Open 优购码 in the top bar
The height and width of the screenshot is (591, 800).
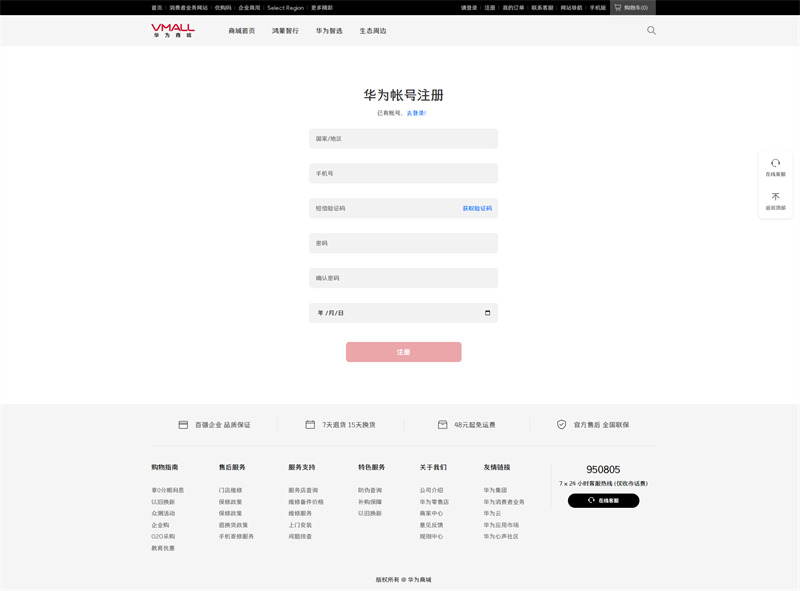coord(223,8)
